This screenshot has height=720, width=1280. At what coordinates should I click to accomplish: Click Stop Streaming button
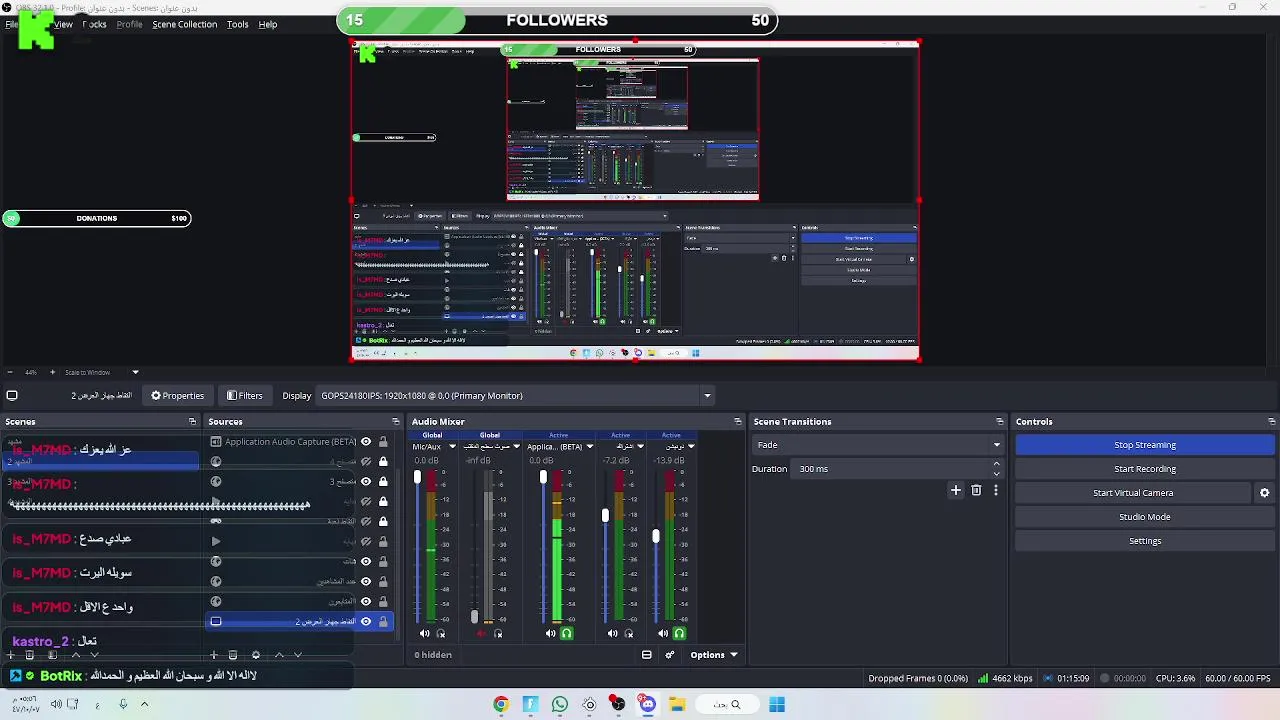1145,445
